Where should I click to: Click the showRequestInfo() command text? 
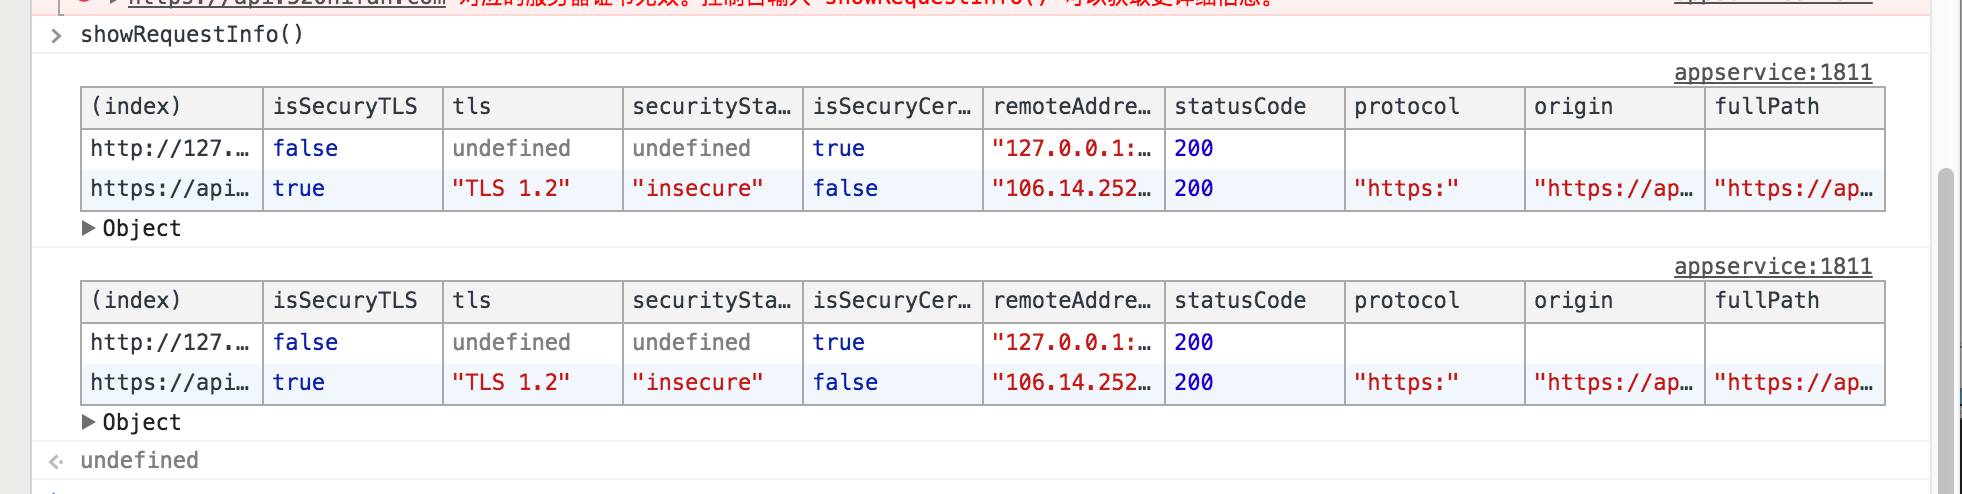(x=191, y=35)
